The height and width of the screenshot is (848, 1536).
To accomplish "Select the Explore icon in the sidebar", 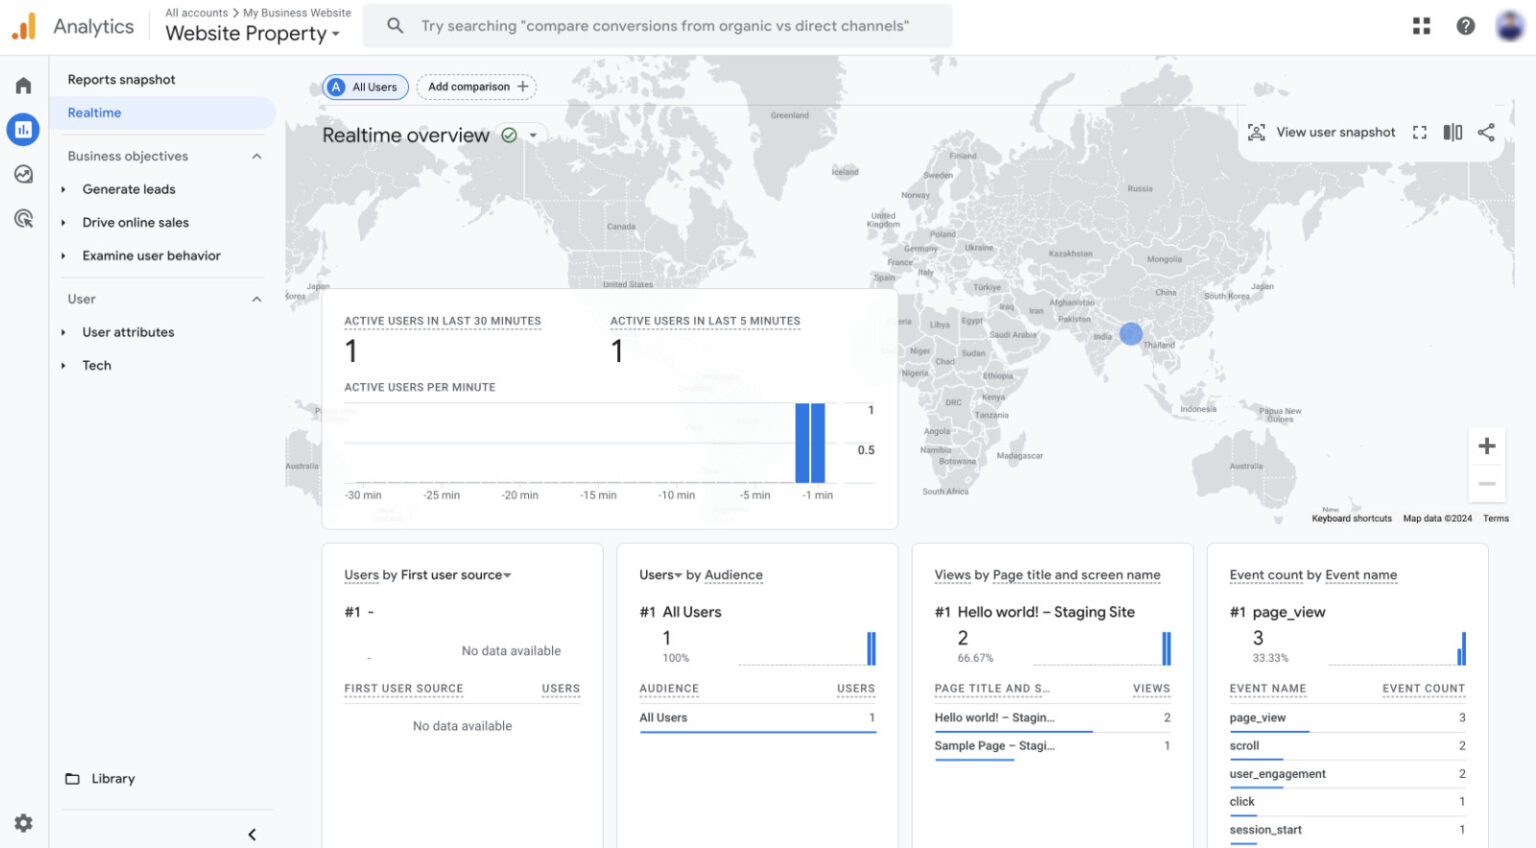I will (x=22, y=174).
